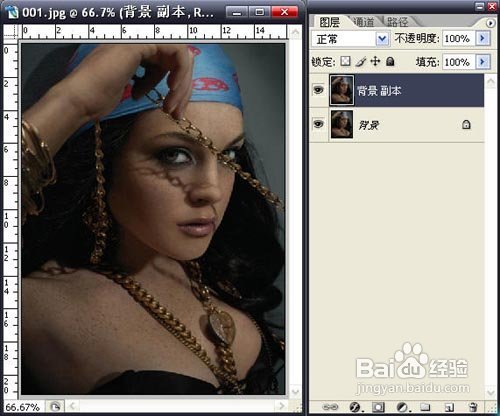Toggle lock all padlock icon
The width and height of the screenshot is (500, 416).
pos(390,61)
